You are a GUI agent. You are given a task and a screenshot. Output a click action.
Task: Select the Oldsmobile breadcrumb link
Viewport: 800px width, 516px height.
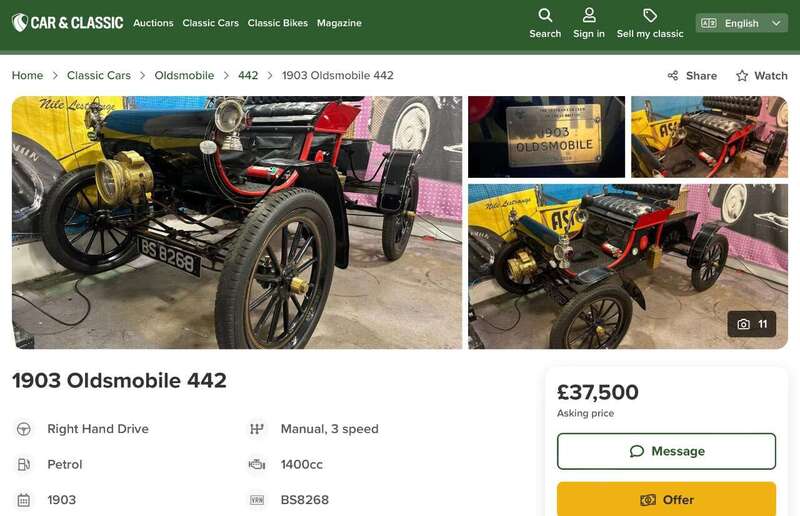[x=184, y=76]
